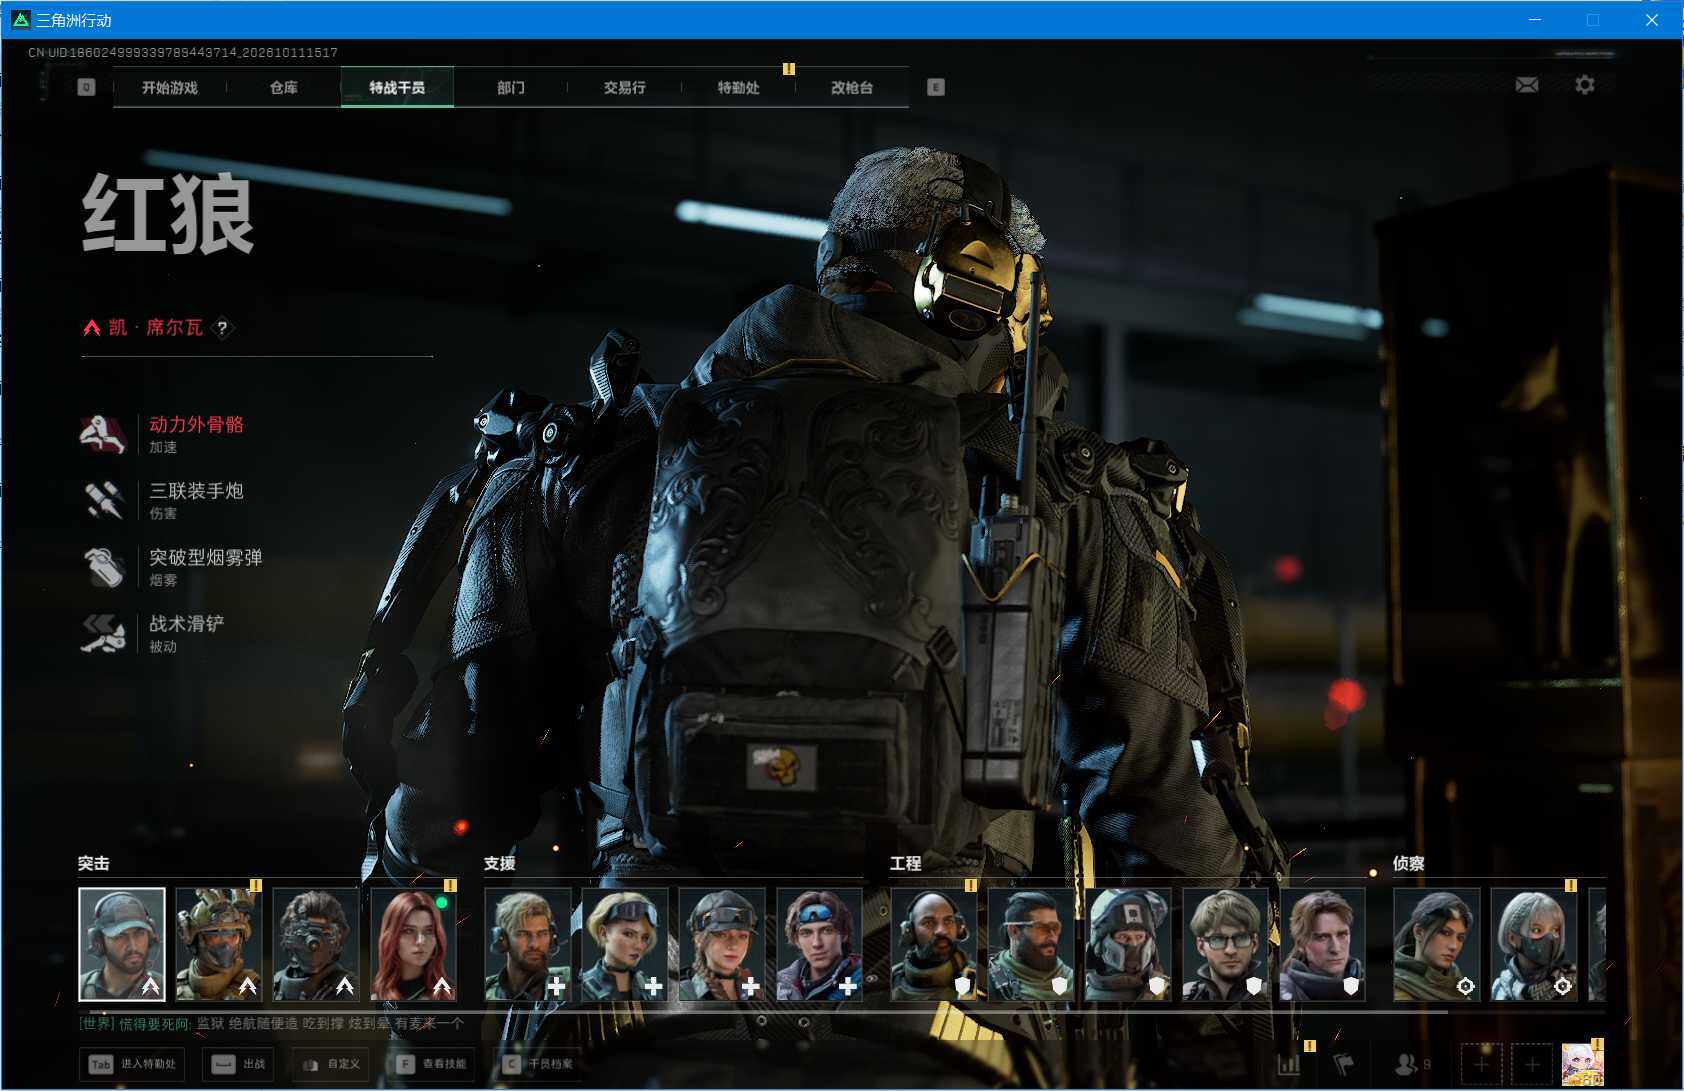The height and width of the screenshot is (1091, 1684).
Task: Open the mail envelope icon
Action: point(1527,85)
